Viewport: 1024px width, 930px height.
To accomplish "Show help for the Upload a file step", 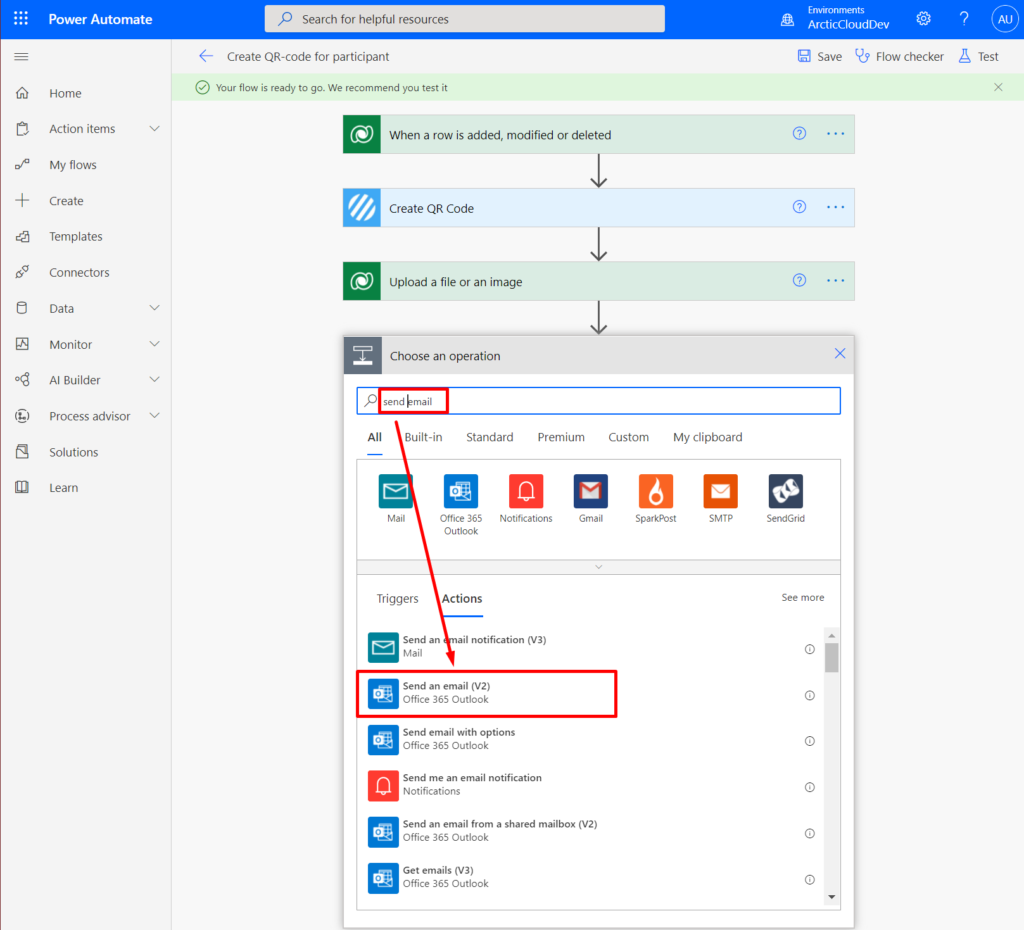I will pos(799,280).
